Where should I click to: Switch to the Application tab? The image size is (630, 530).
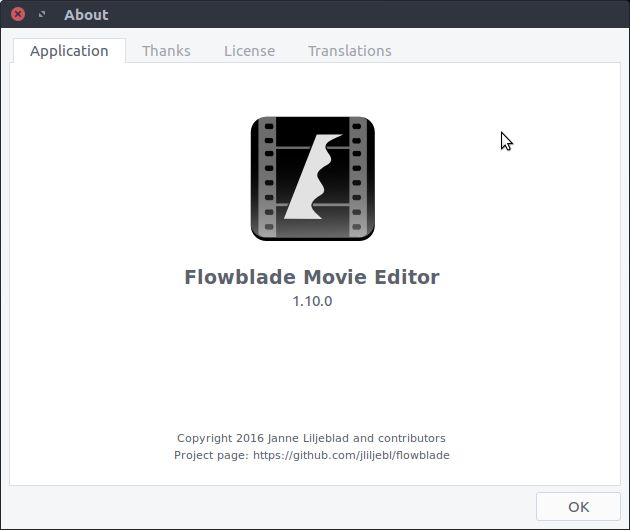[70, 51]
